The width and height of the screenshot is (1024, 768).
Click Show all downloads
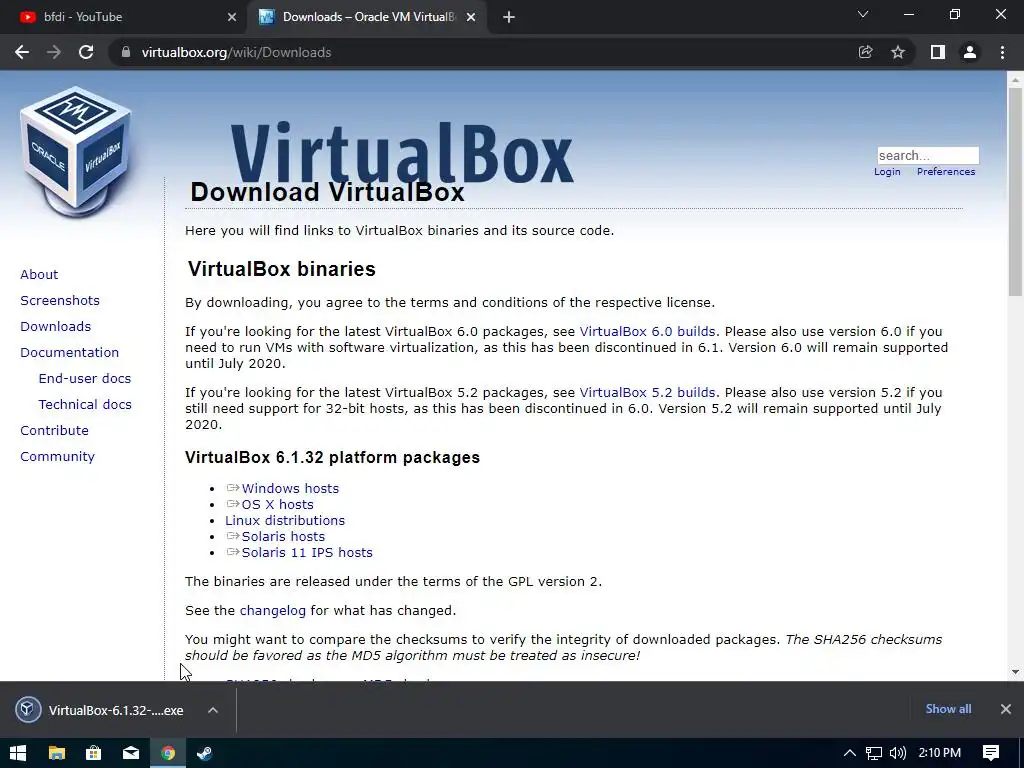click(948, 709)
